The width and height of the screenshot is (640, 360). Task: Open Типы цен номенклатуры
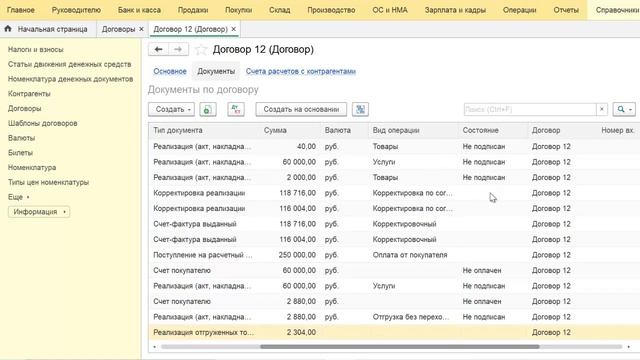(48, 182)
